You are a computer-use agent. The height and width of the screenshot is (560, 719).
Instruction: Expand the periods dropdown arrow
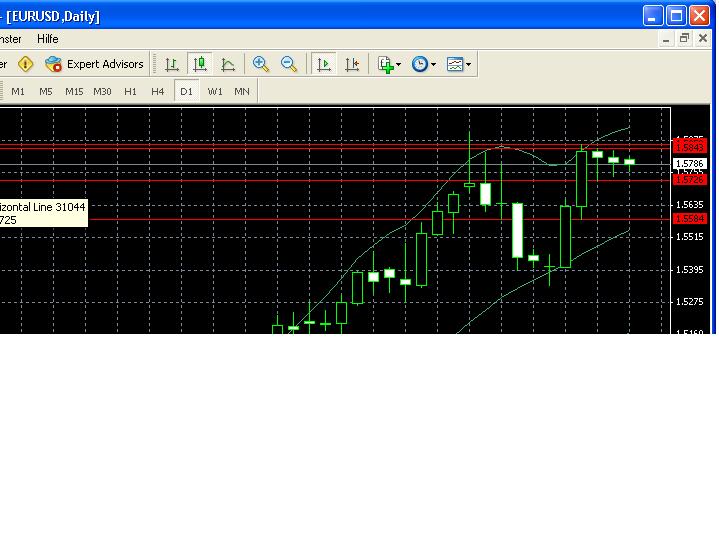pyautogui.click(x=433, y=64)
